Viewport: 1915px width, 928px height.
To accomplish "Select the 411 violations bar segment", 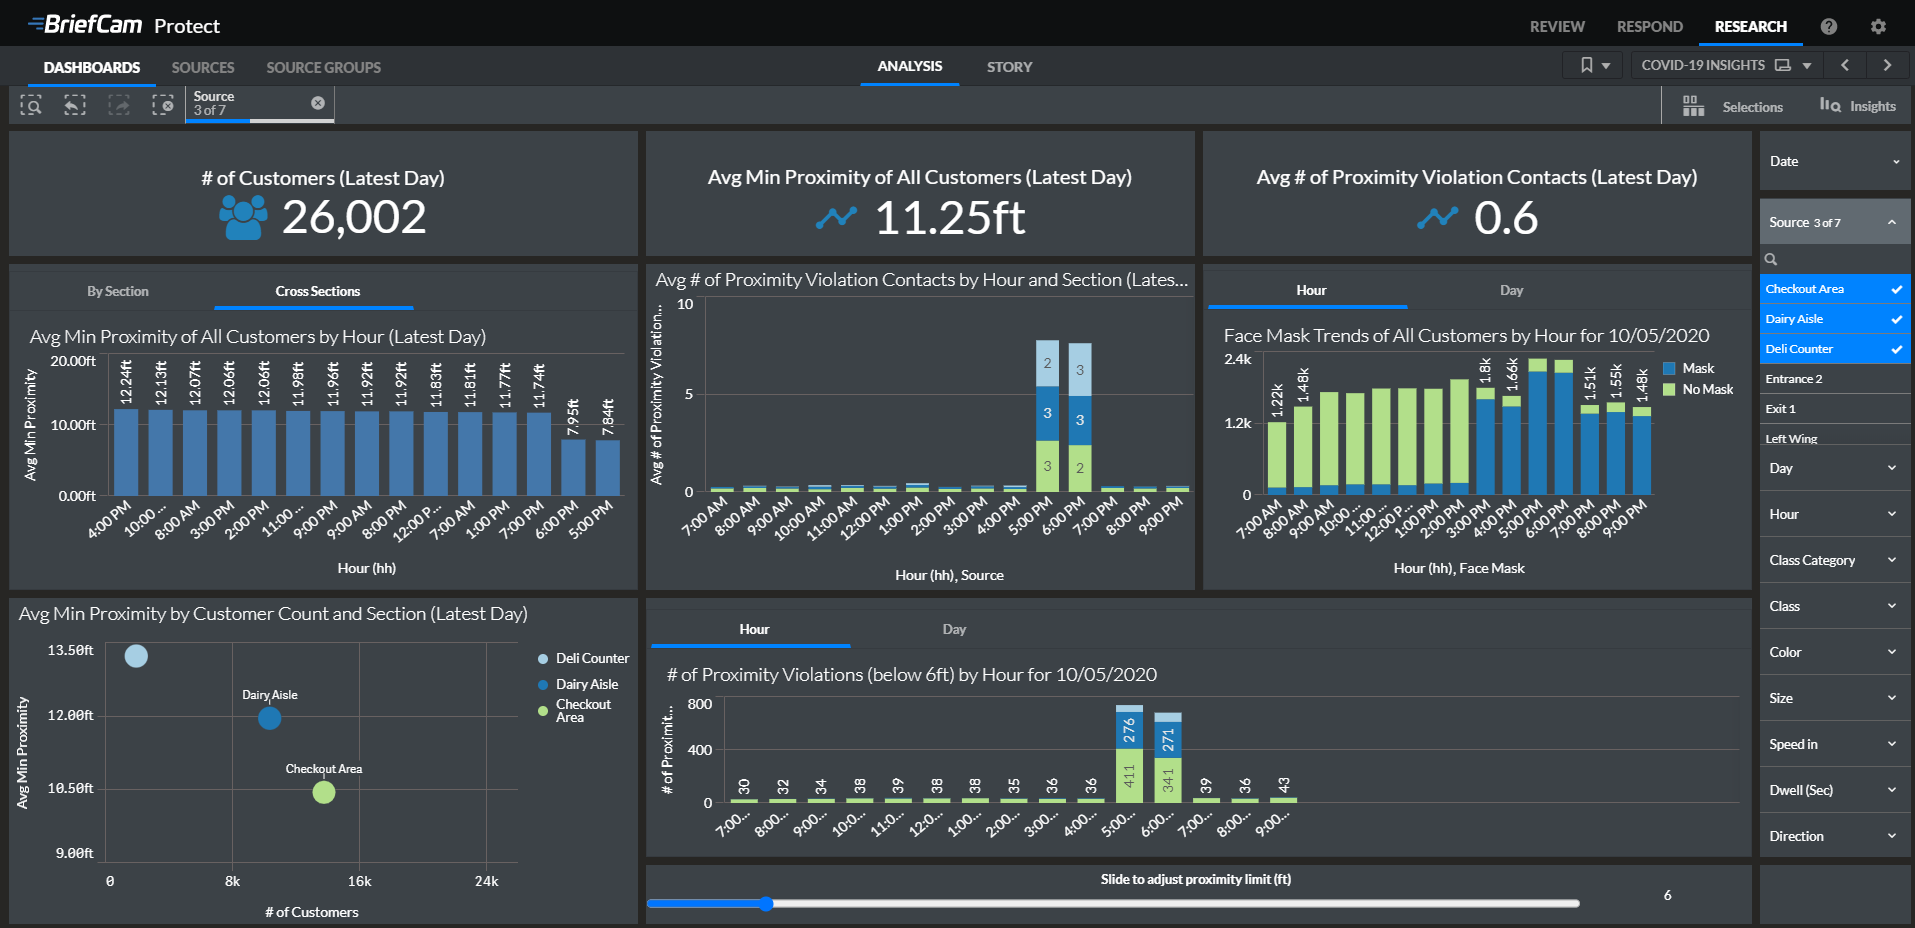I will (1129, 775).
